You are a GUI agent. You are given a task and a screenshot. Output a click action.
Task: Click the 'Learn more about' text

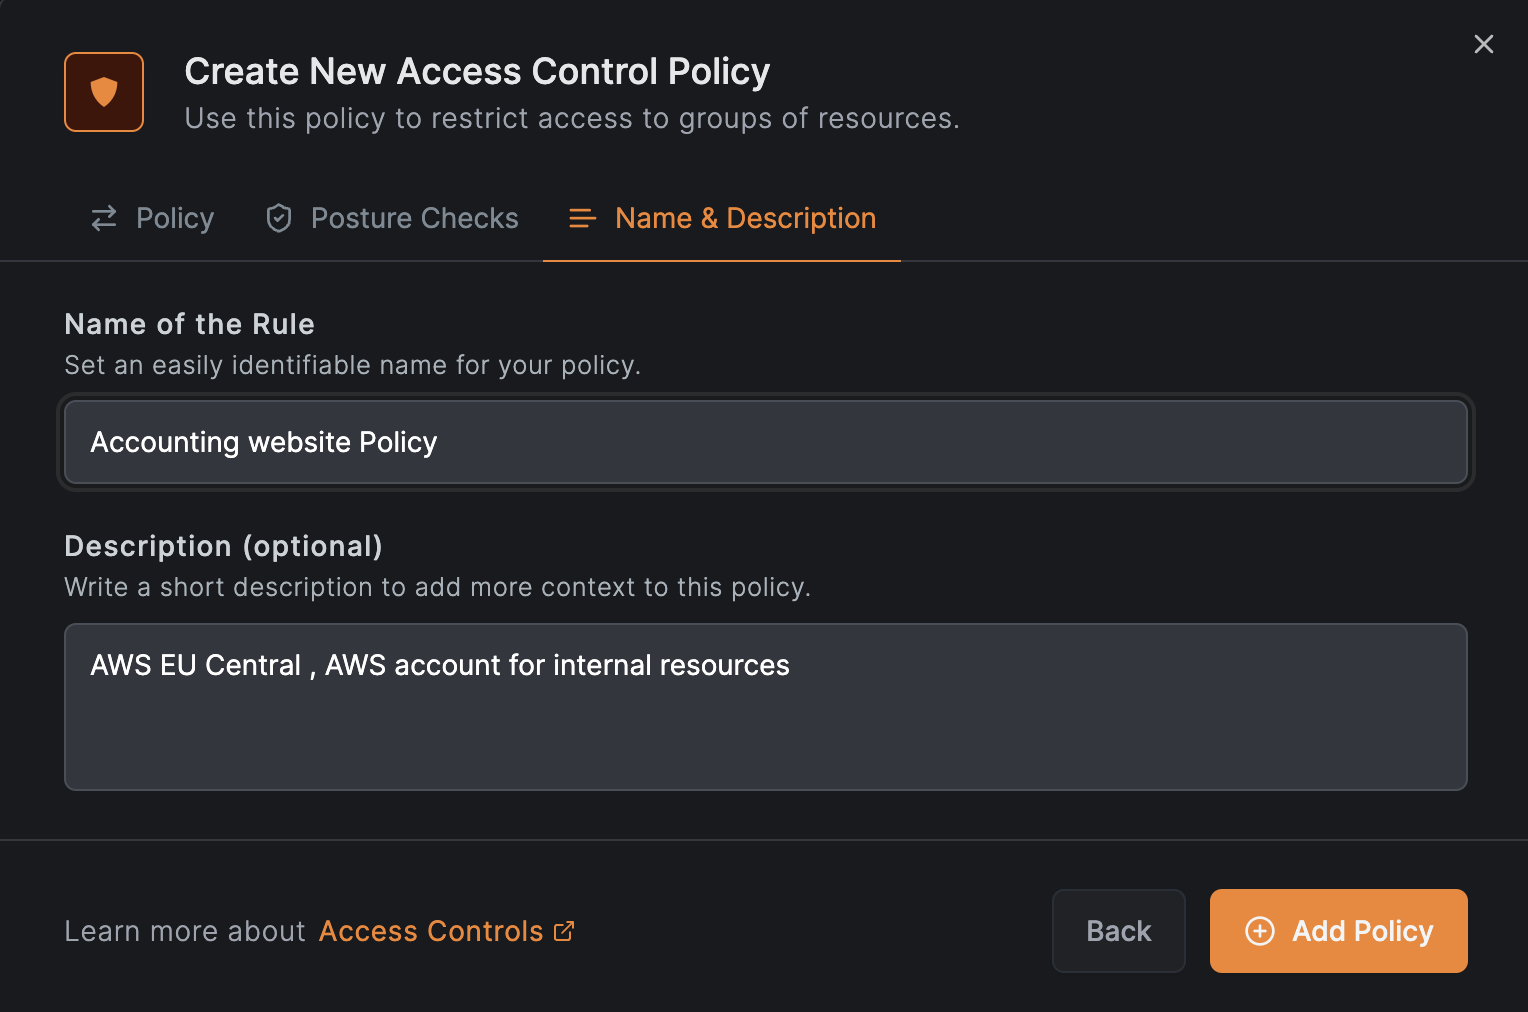pos(185,931)
